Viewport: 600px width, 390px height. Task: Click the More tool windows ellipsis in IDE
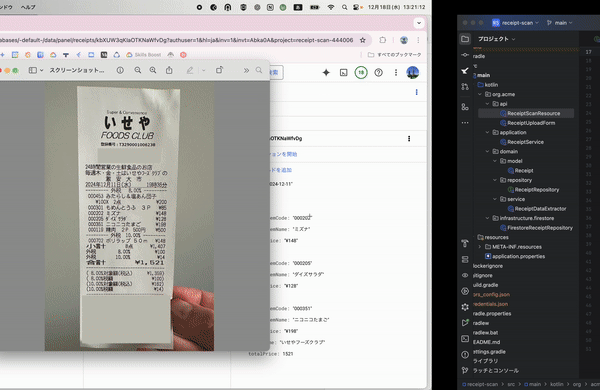pyautogui.click(x=465, y=123)
